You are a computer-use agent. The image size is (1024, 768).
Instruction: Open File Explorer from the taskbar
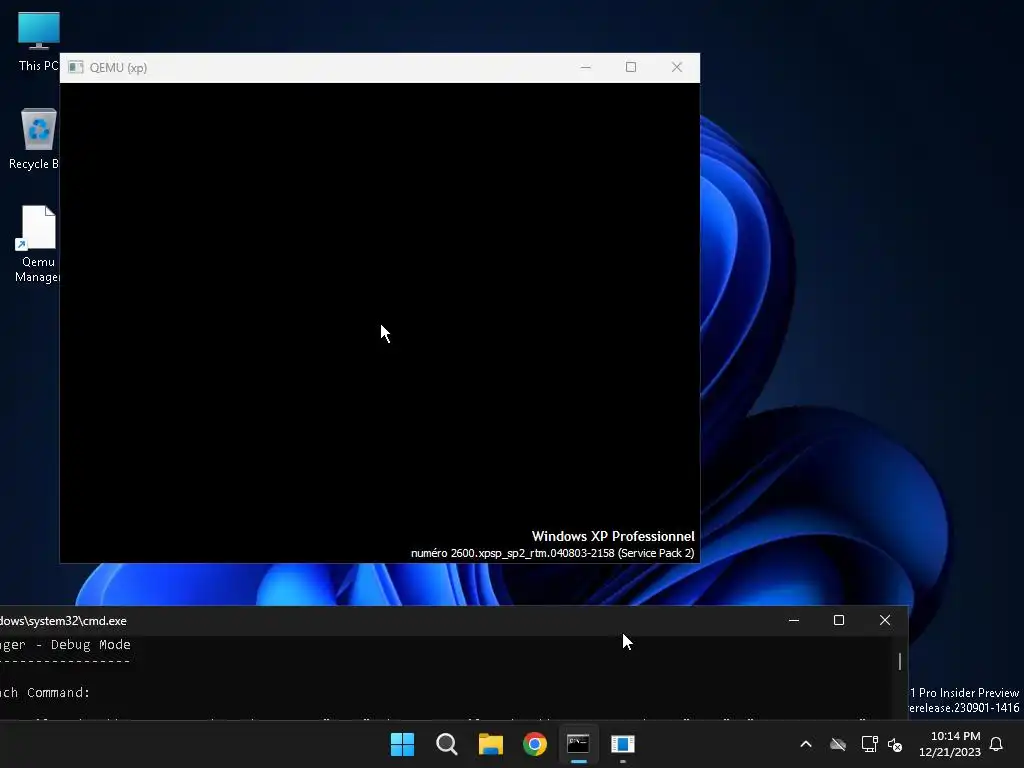pyautogui.click(x=490, y=744)
